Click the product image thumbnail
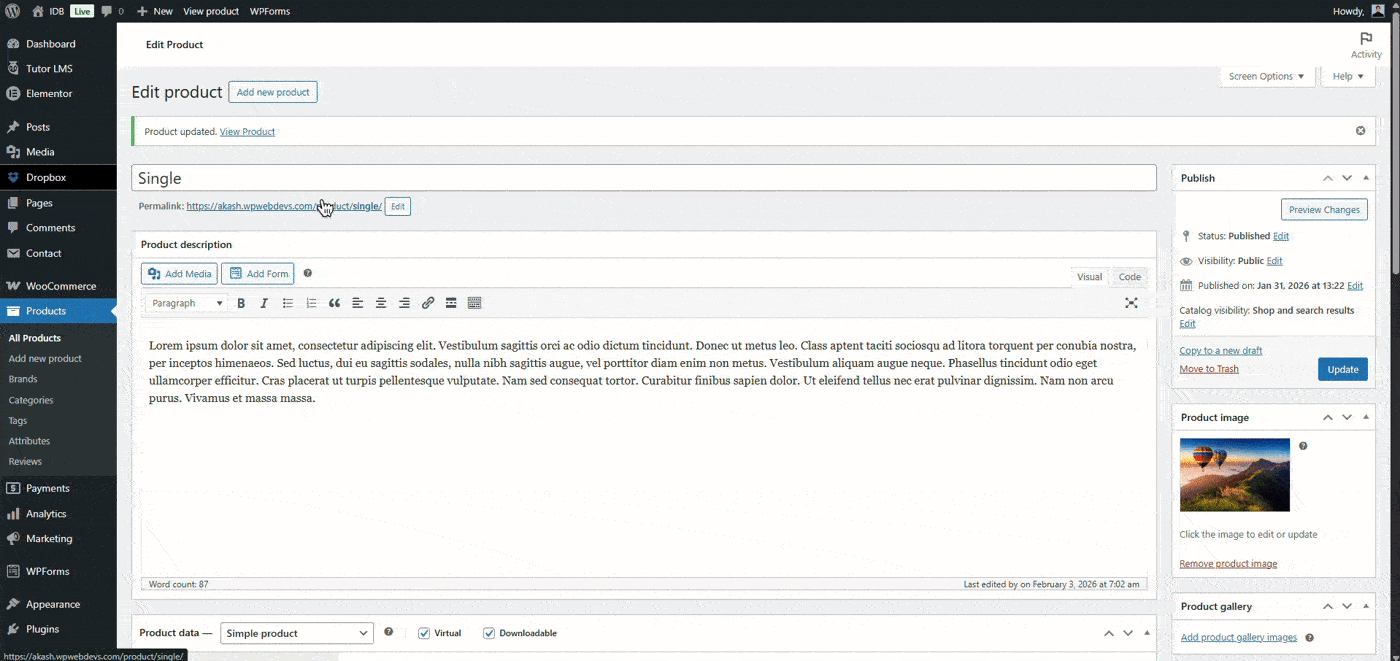The image size is (1400, 661). tap(1234, 475)
